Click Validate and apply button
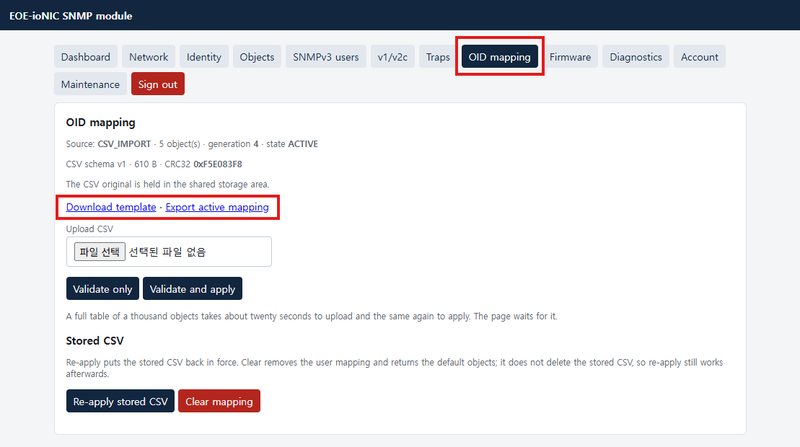This screenshot has width=800, height=447. pyautogui.click(x=192, y=289)
